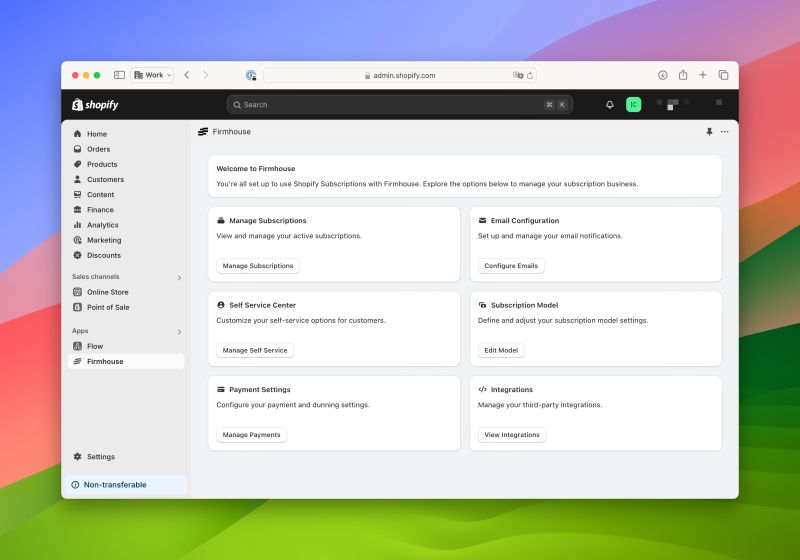Open Settings in the sidebar
Screen dimensions: 800x560
pyautogui.click(x=126, y=456)
